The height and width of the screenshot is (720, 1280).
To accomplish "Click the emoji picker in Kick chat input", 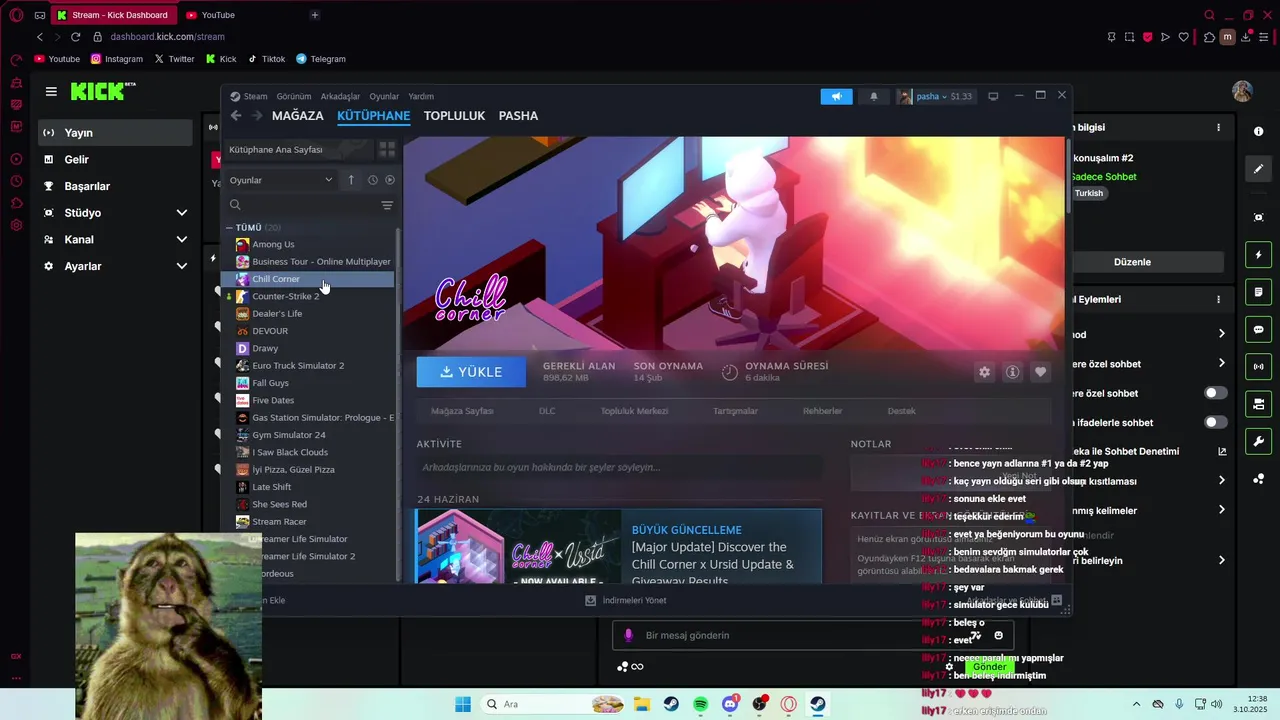I will click(998, 635).
